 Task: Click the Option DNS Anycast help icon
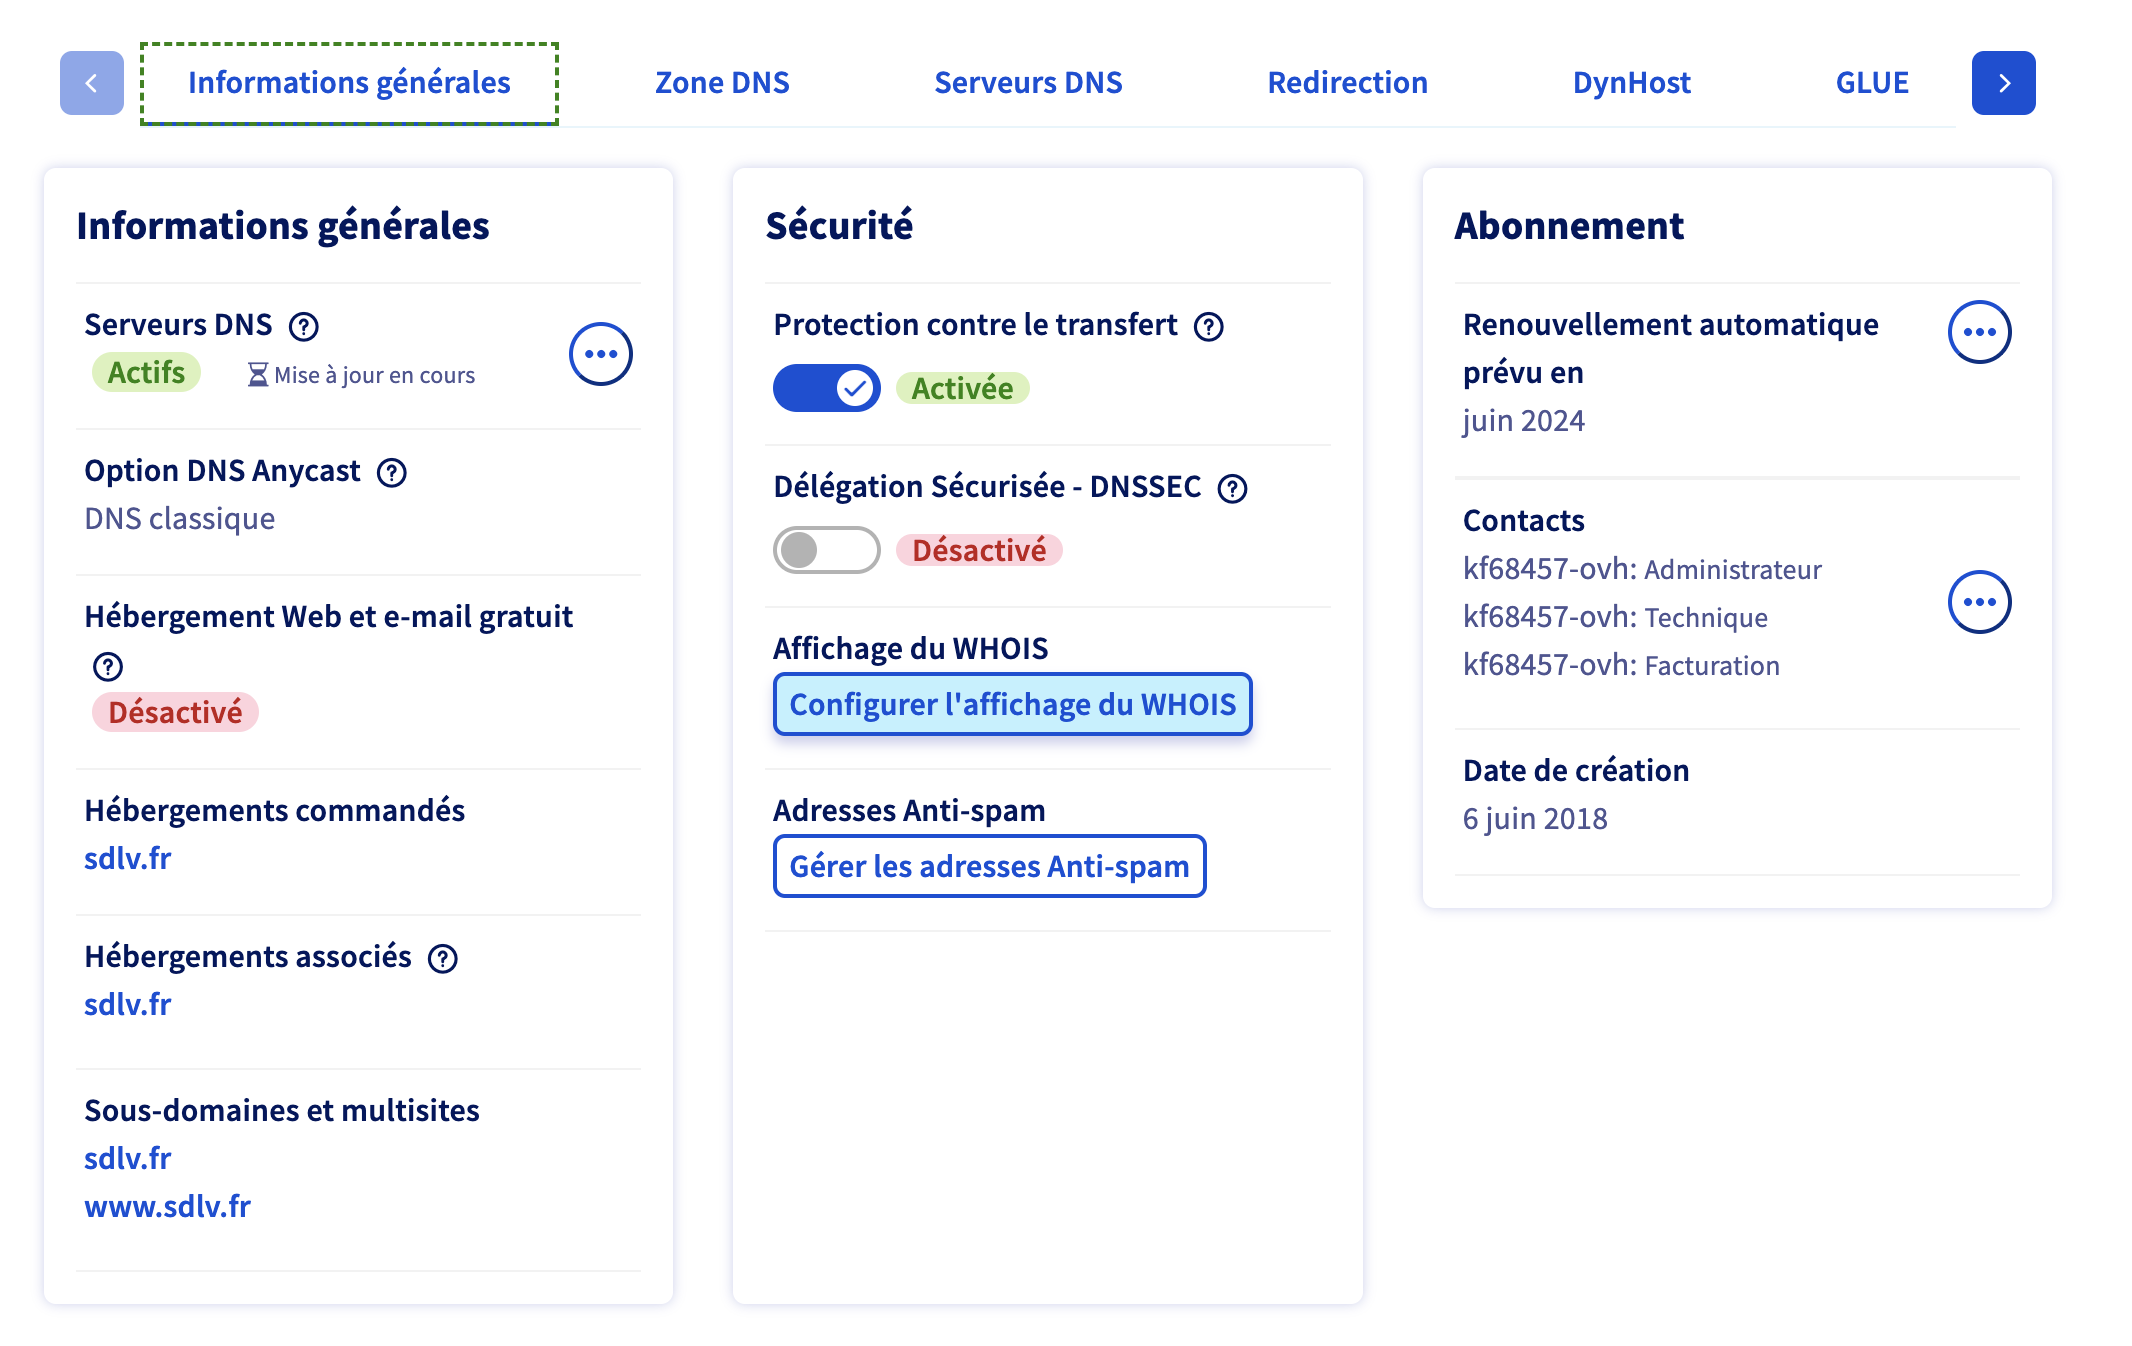click(391, 472)
